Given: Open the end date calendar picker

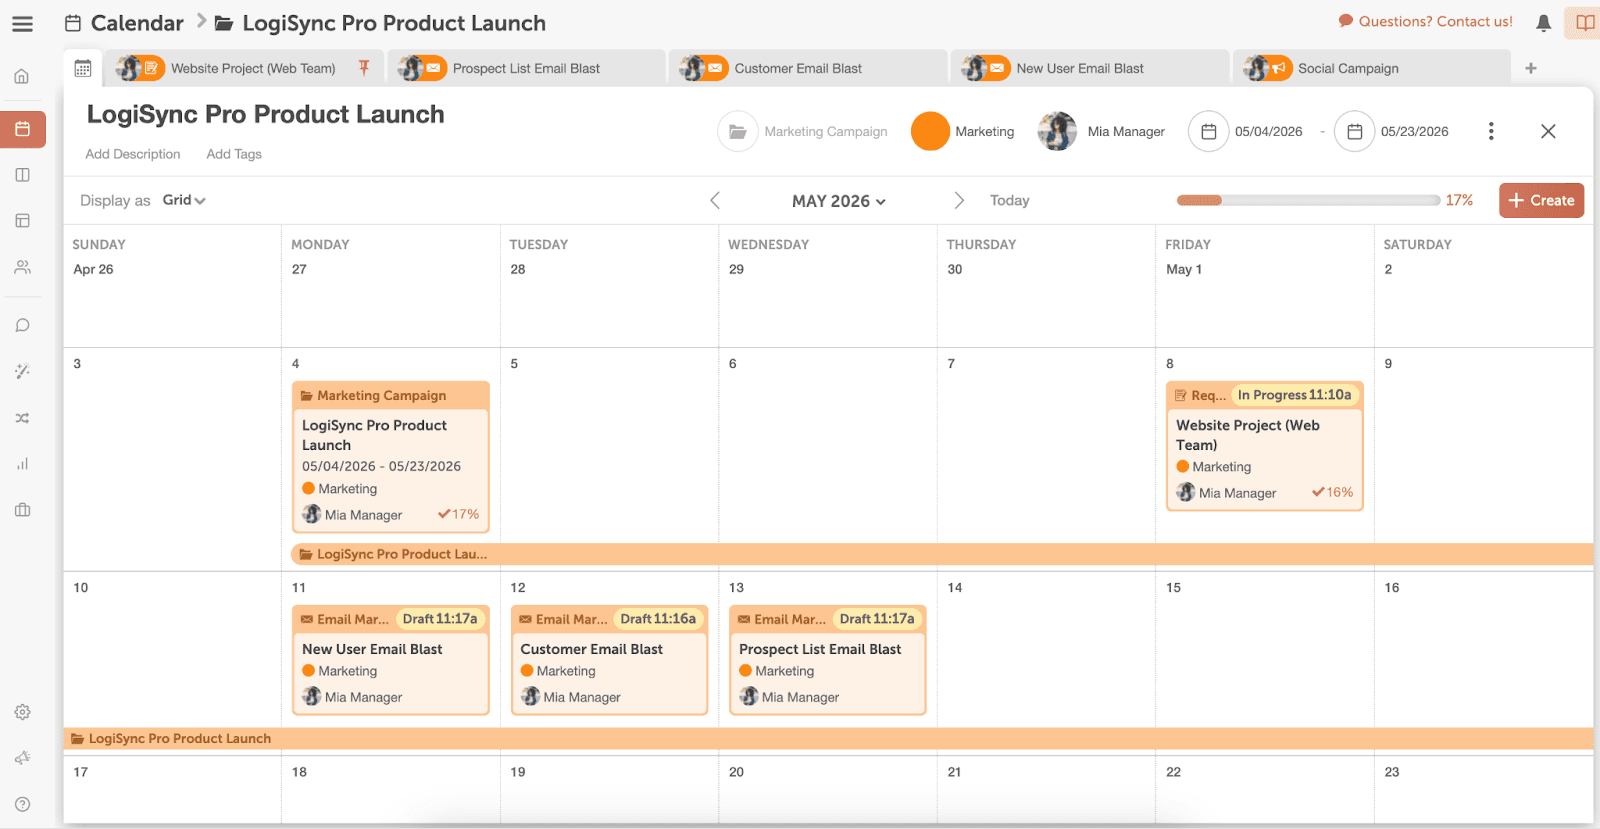Looking at the screenshot, I should click(1354, 131).
